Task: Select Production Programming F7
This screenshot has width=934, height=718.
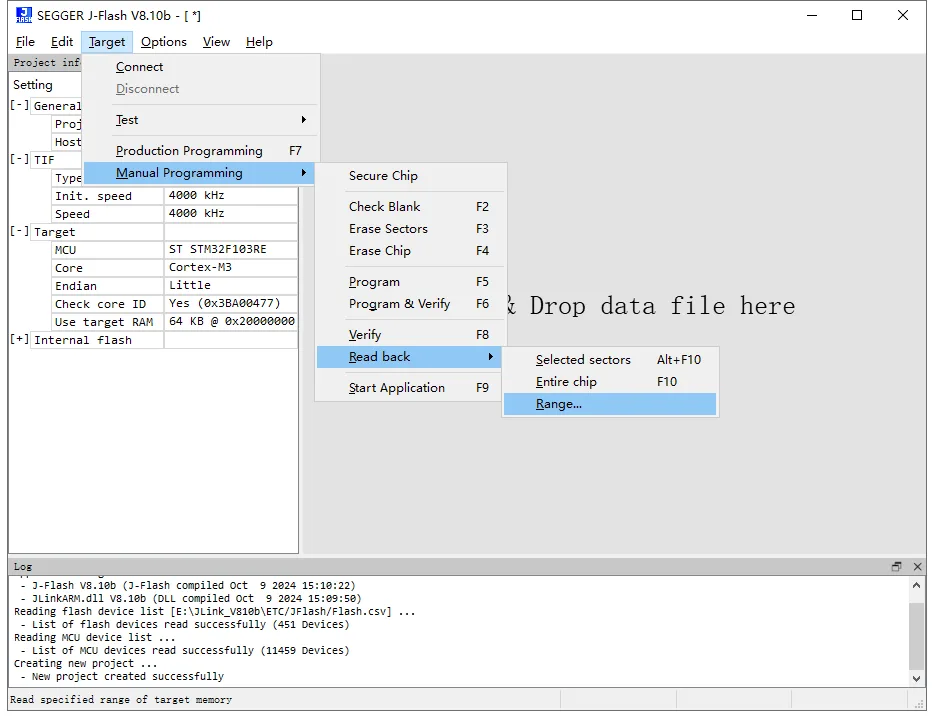Action: point(199,151)
